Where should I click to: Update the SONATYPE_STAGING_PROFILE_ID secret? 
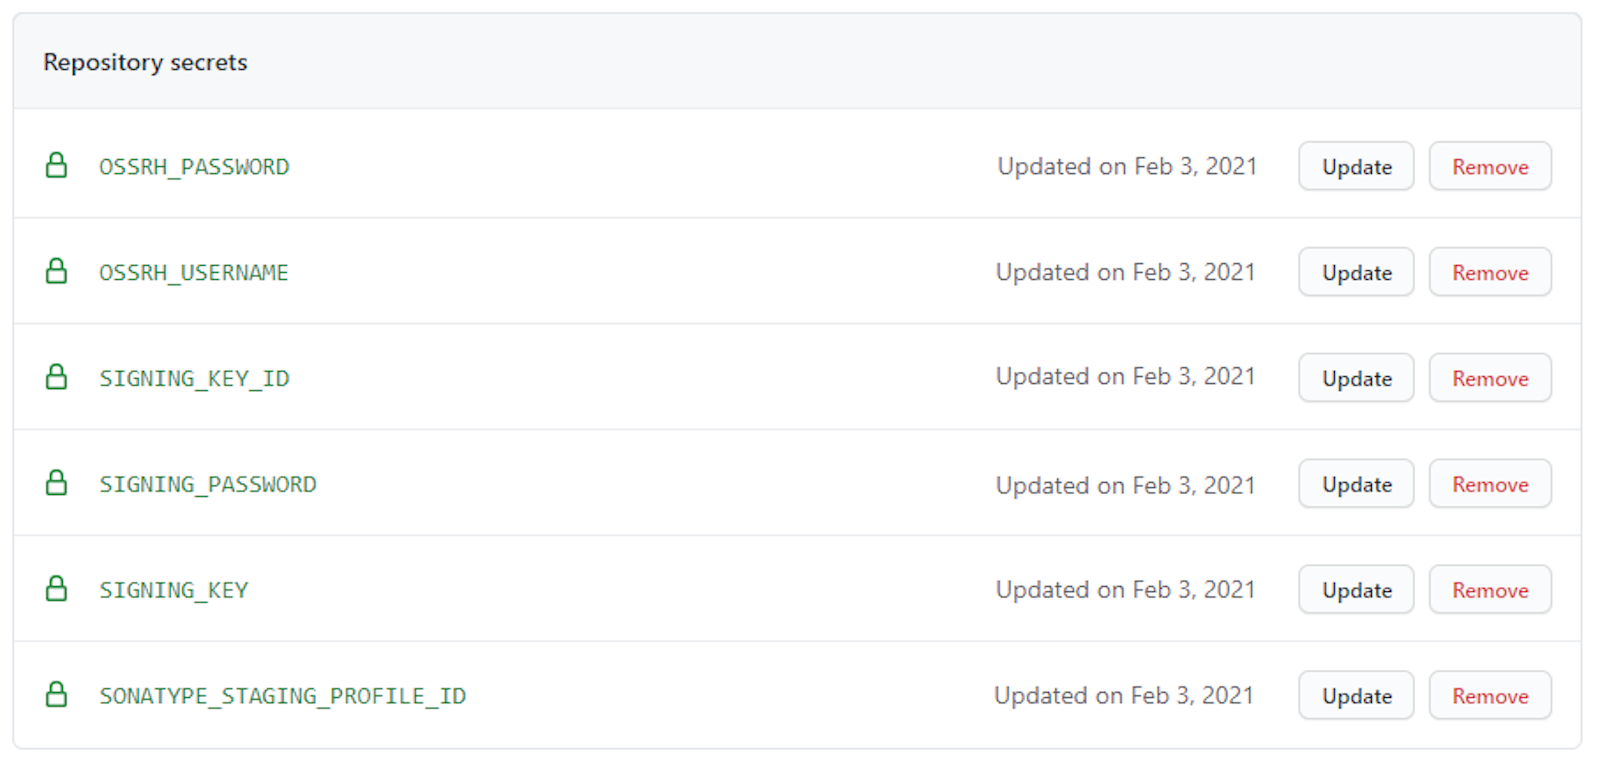click(1356, 697)
